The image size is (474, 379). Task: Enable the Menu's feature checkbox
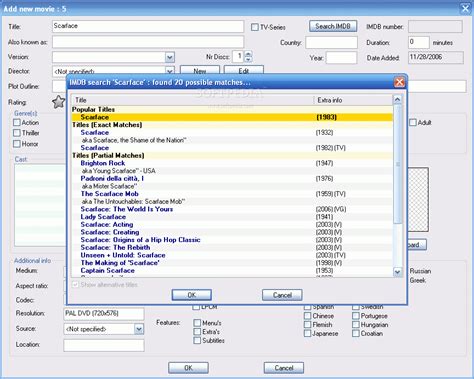click(197, 323)
